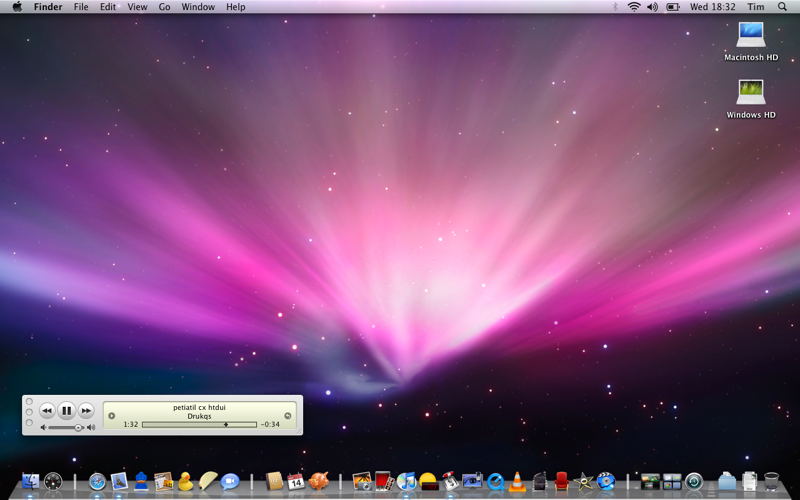Click right circular arrow in iTunes display
This screenshot has height=500, width=800.
point(287,416)
